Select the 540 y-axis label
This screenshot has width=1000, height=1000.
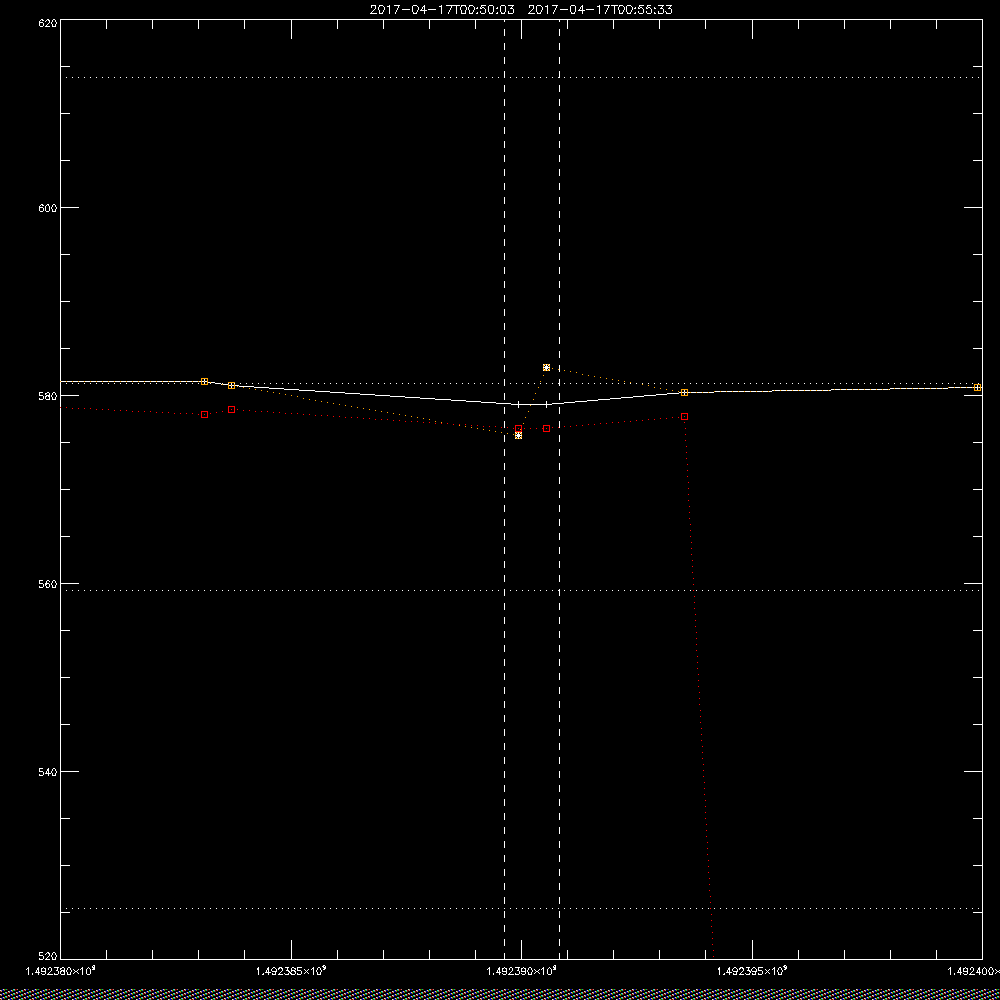pos(48,772)
